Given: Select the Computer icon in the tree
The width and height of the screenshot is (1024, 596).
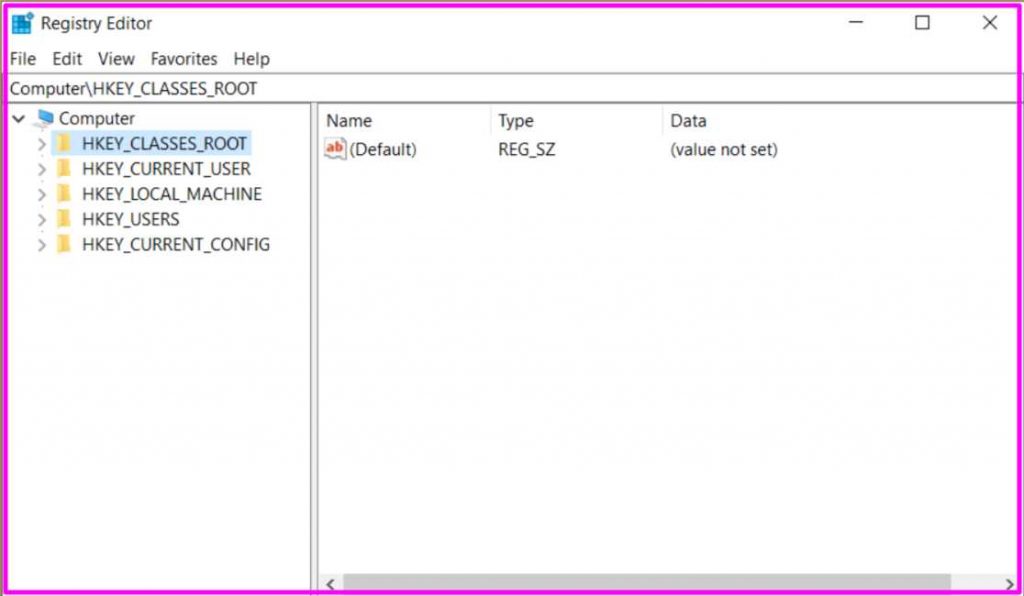Looking at the screenshot, I should point(44,118).
